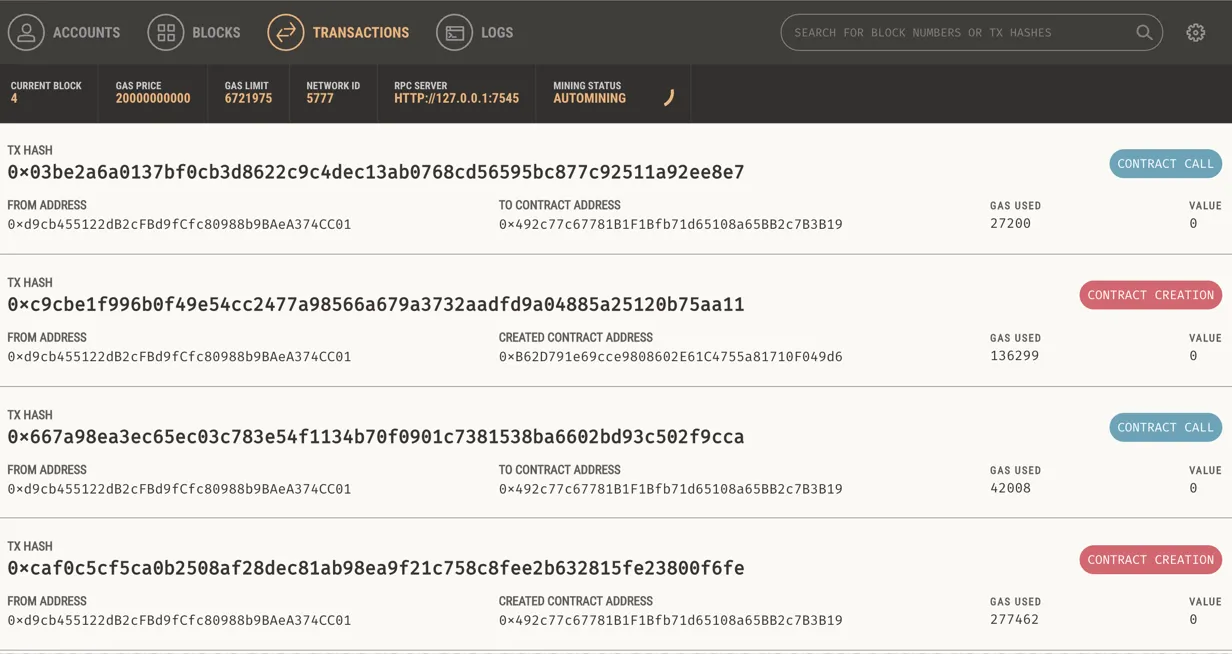The height and width of the screenshot is (654, 1232).
Task: Click the Accounts person icon
Action: click(26, 32)
